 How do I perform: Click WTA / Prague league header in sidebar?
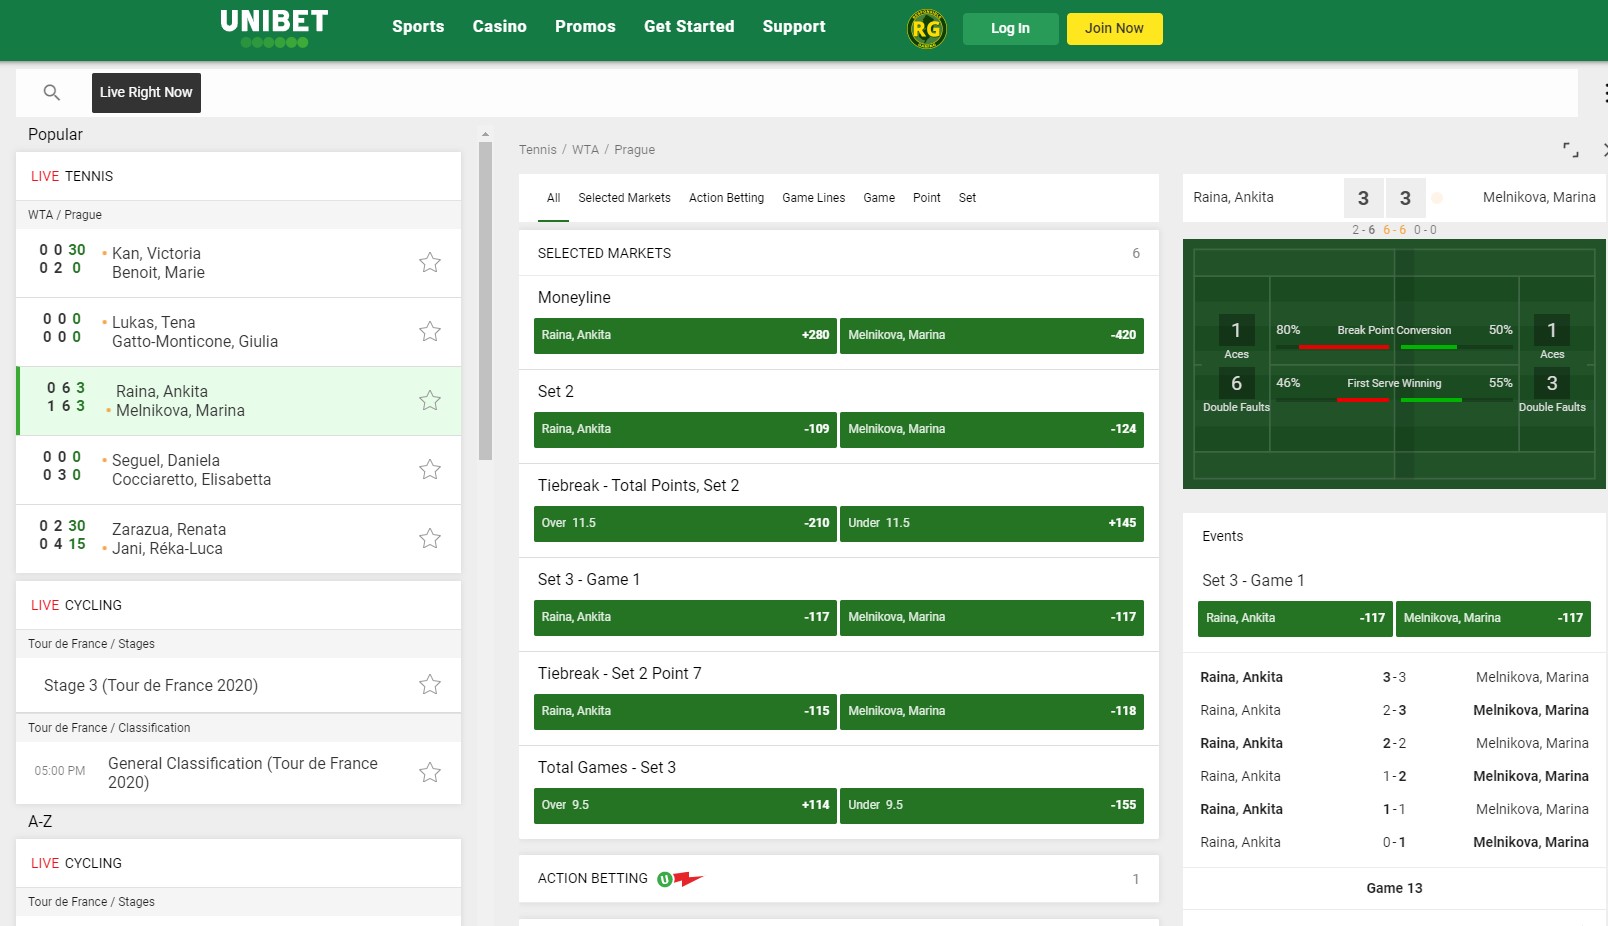(238, 215)
